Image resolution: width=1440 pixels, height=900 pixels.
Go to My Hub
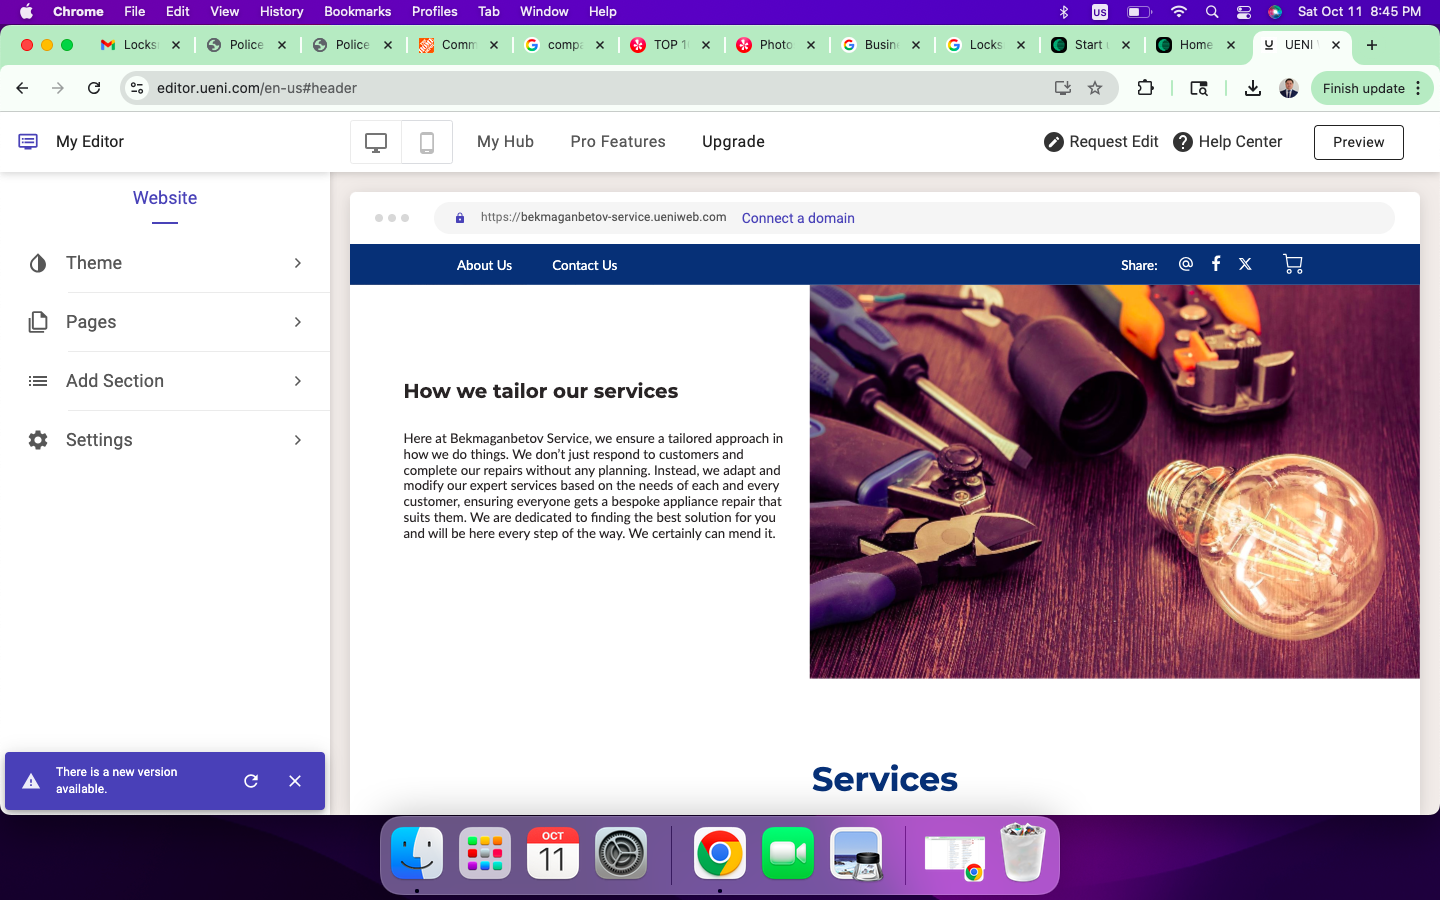[505, 142]
